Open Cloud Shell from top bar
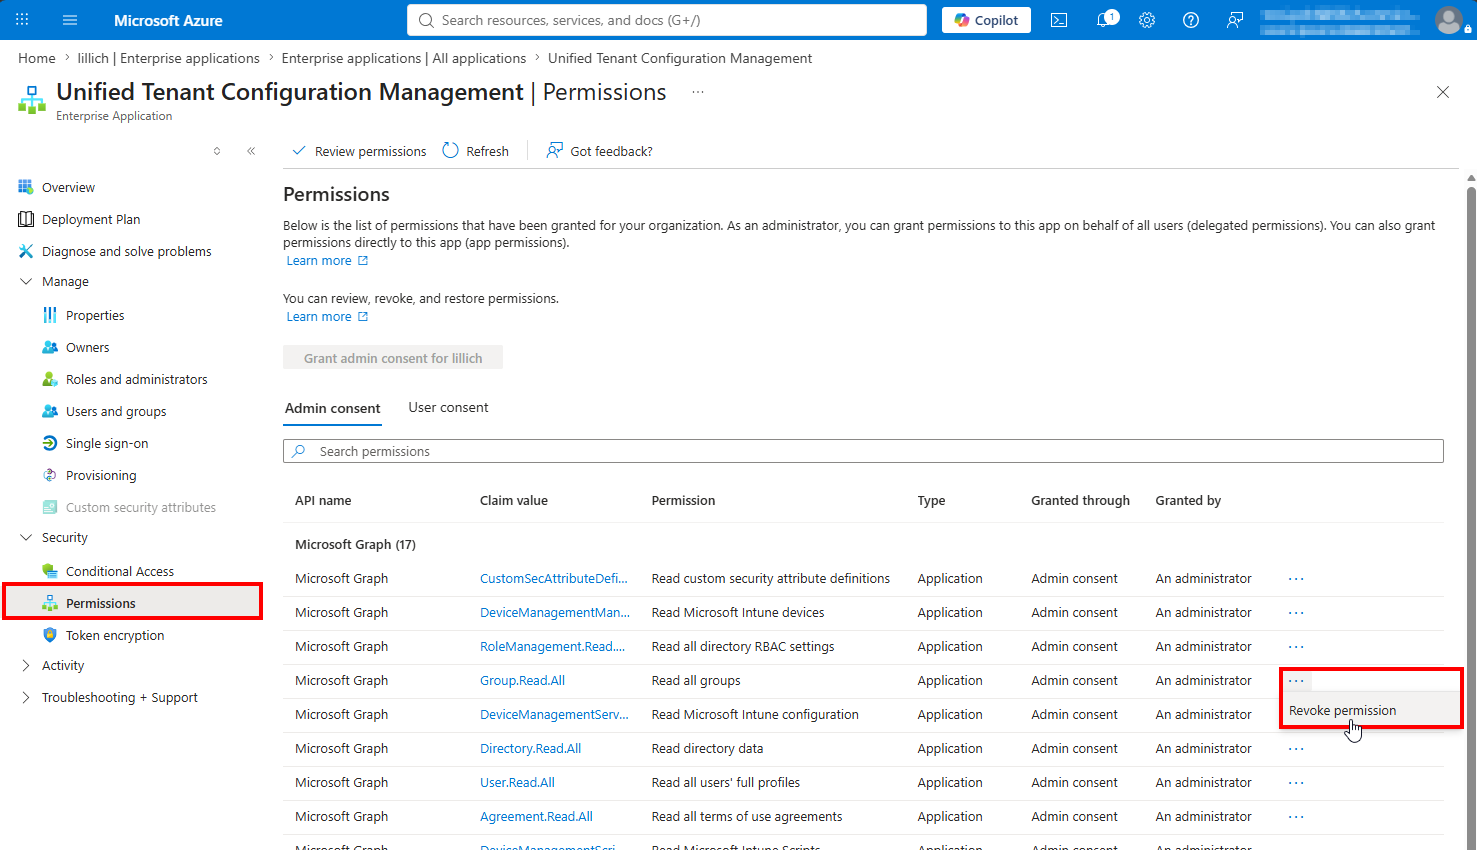Screen dimensions: 1477x850 tap(1059, 20)
